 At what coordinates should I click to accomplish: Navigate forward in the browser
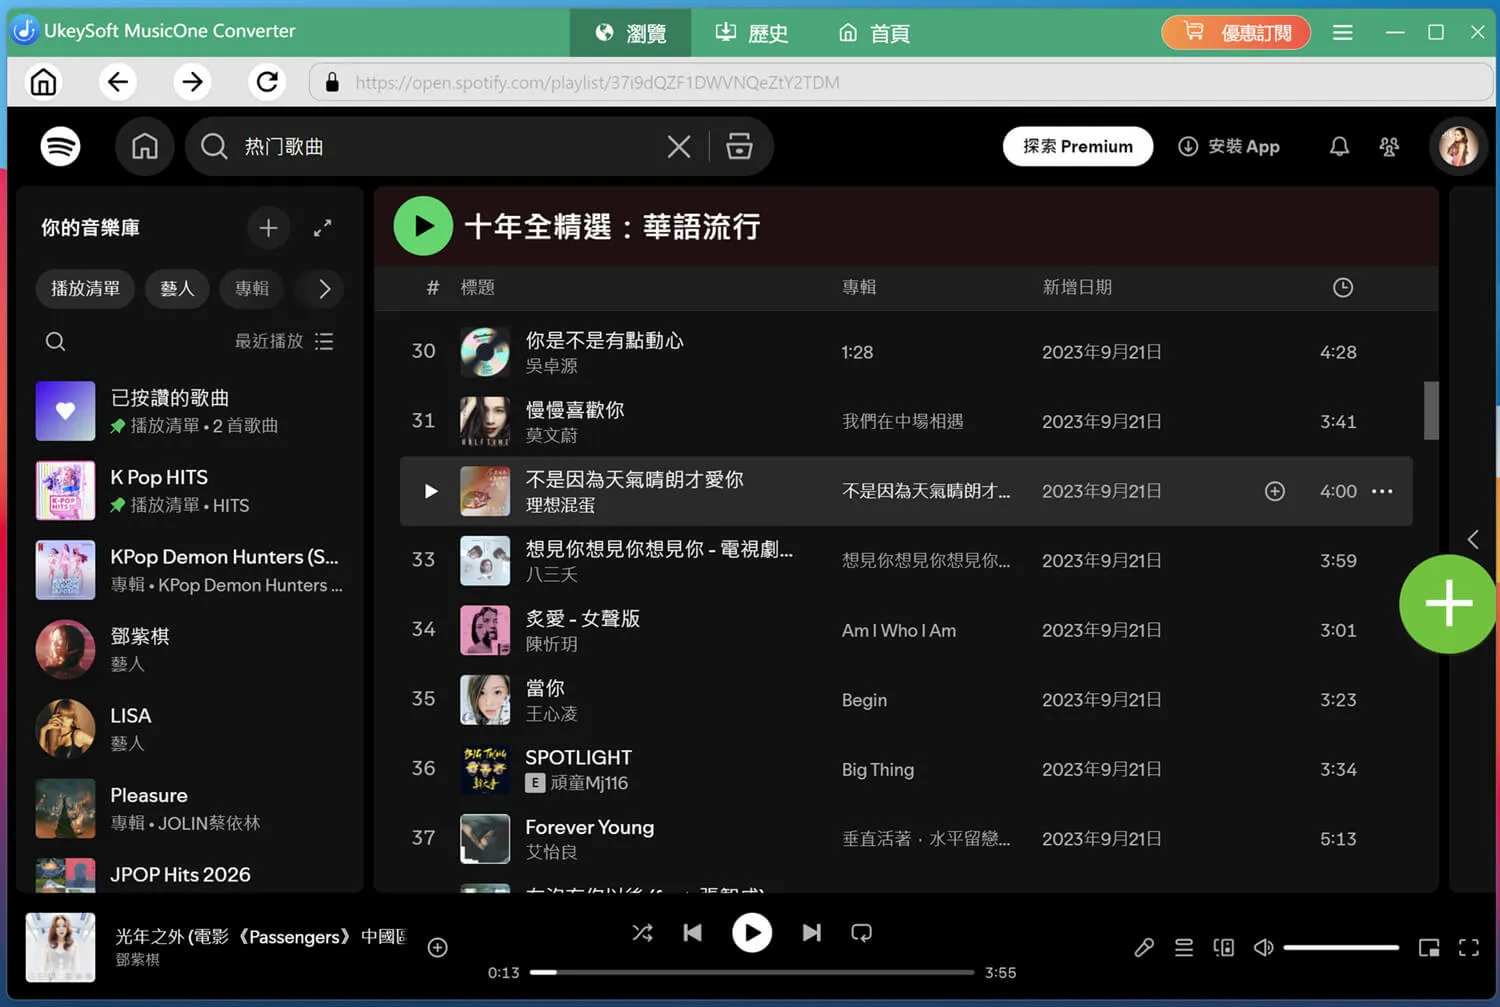tap(192, 82)
